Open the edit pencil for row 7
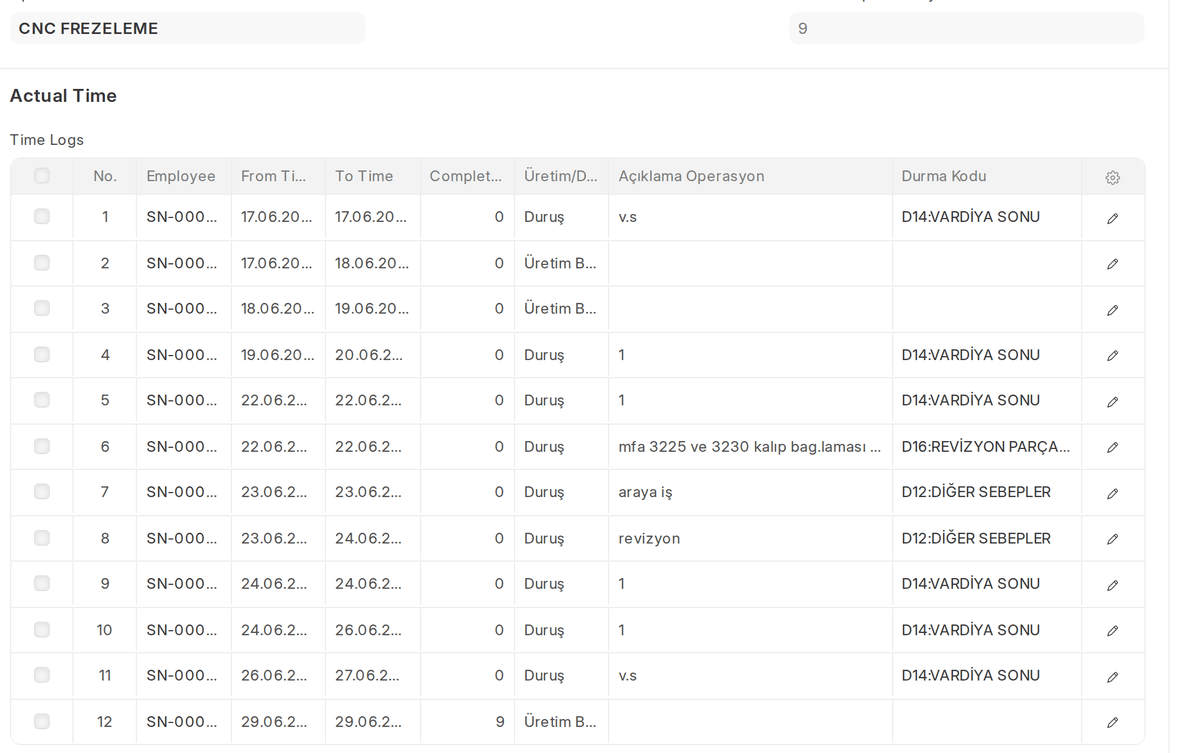 tap(1112, 493)
